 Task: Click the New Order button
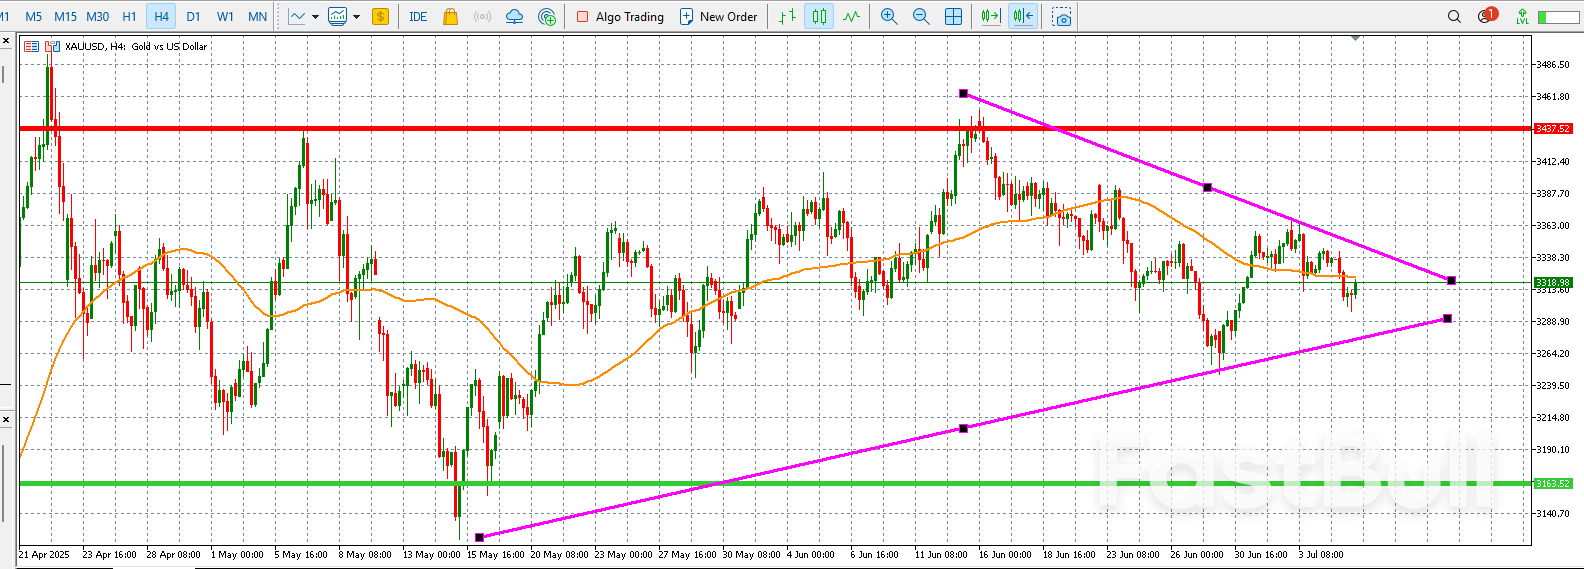coord(718,17)
